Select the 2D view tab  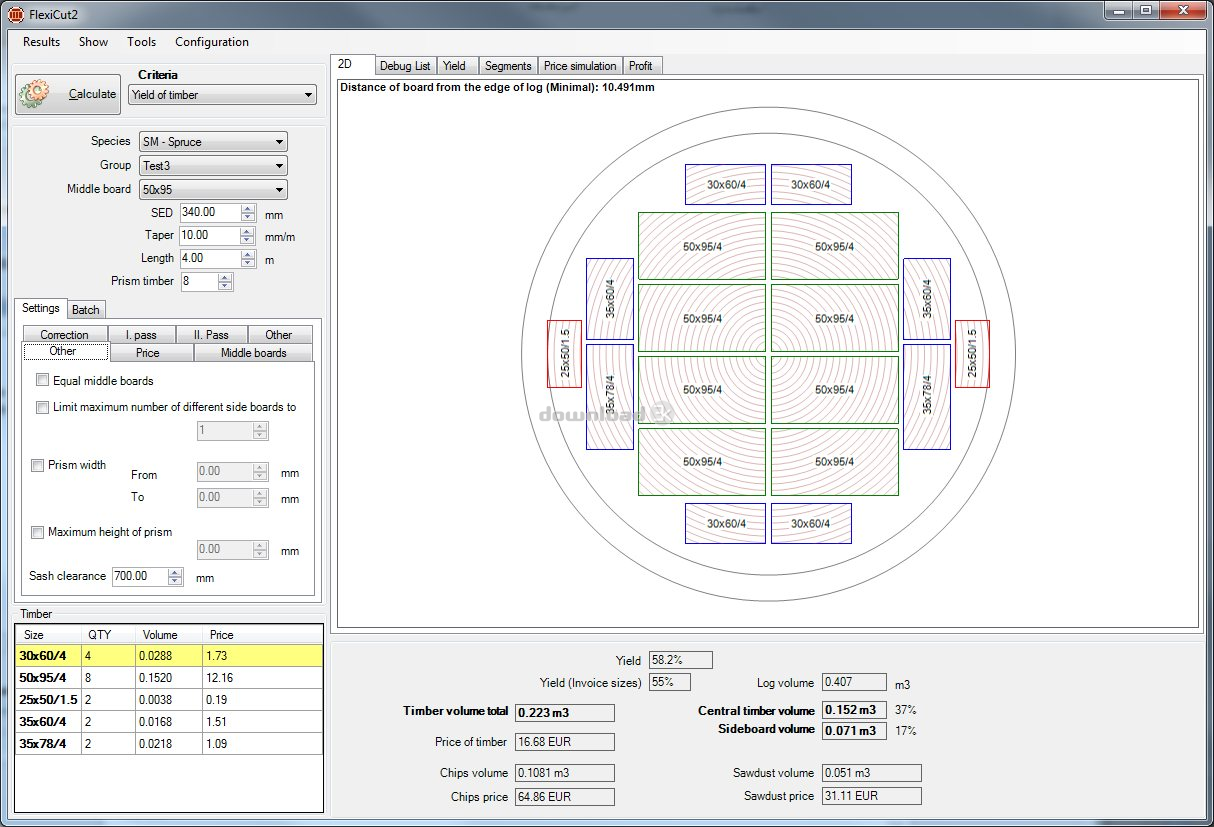(x=352, y=64)
